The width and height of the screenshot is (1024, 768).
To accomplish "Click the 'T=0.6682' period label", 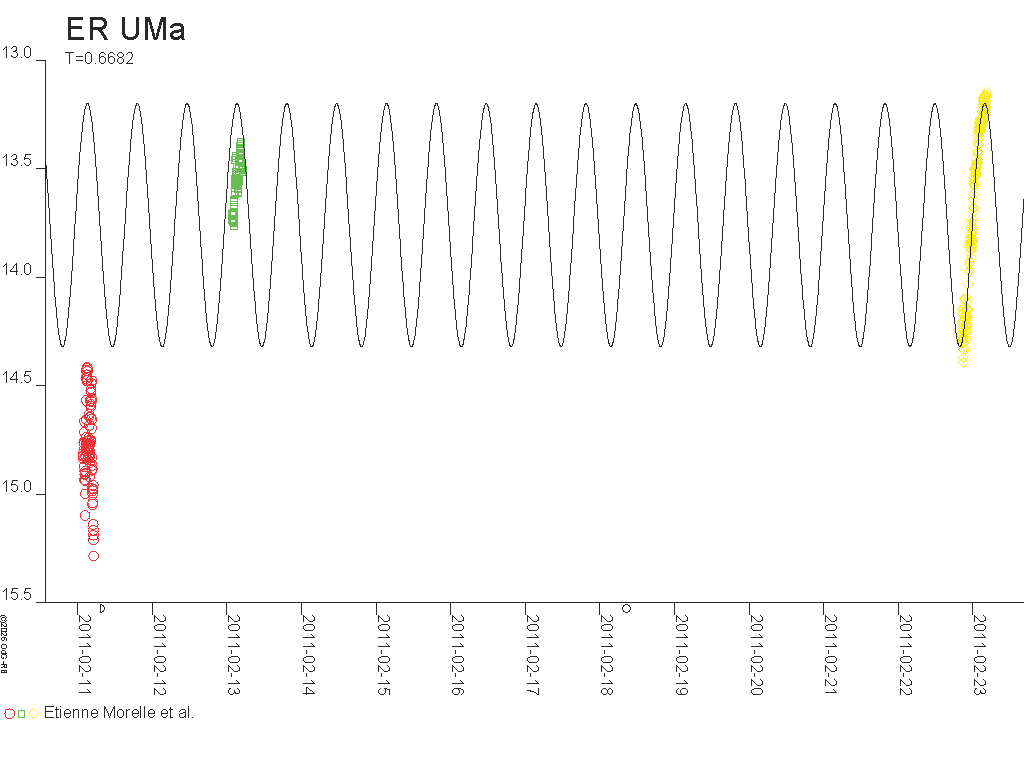I will (x=99, y=58).
